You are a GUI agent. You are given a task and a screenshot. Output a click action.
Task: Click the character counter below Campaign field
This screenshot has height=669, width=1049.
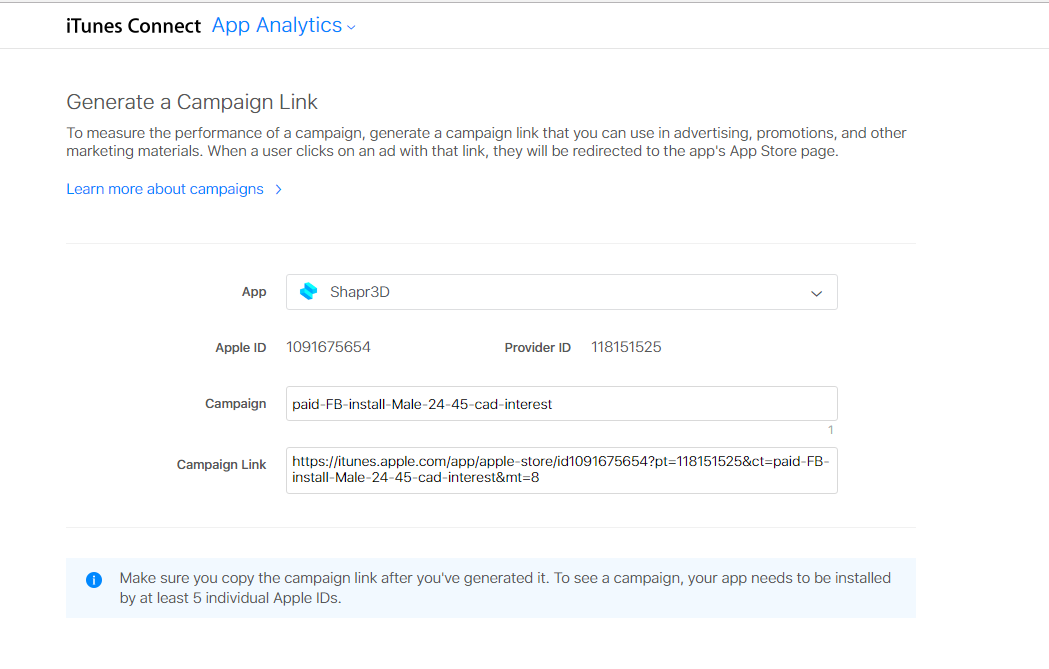pyautogui.click(x=830, y=430)
